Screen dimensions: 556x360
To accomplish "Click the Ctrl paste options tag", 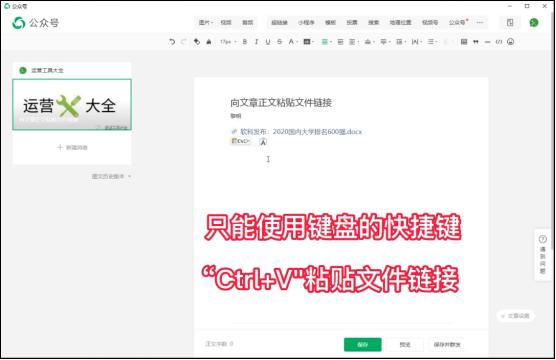I will [x=241, y=141].
